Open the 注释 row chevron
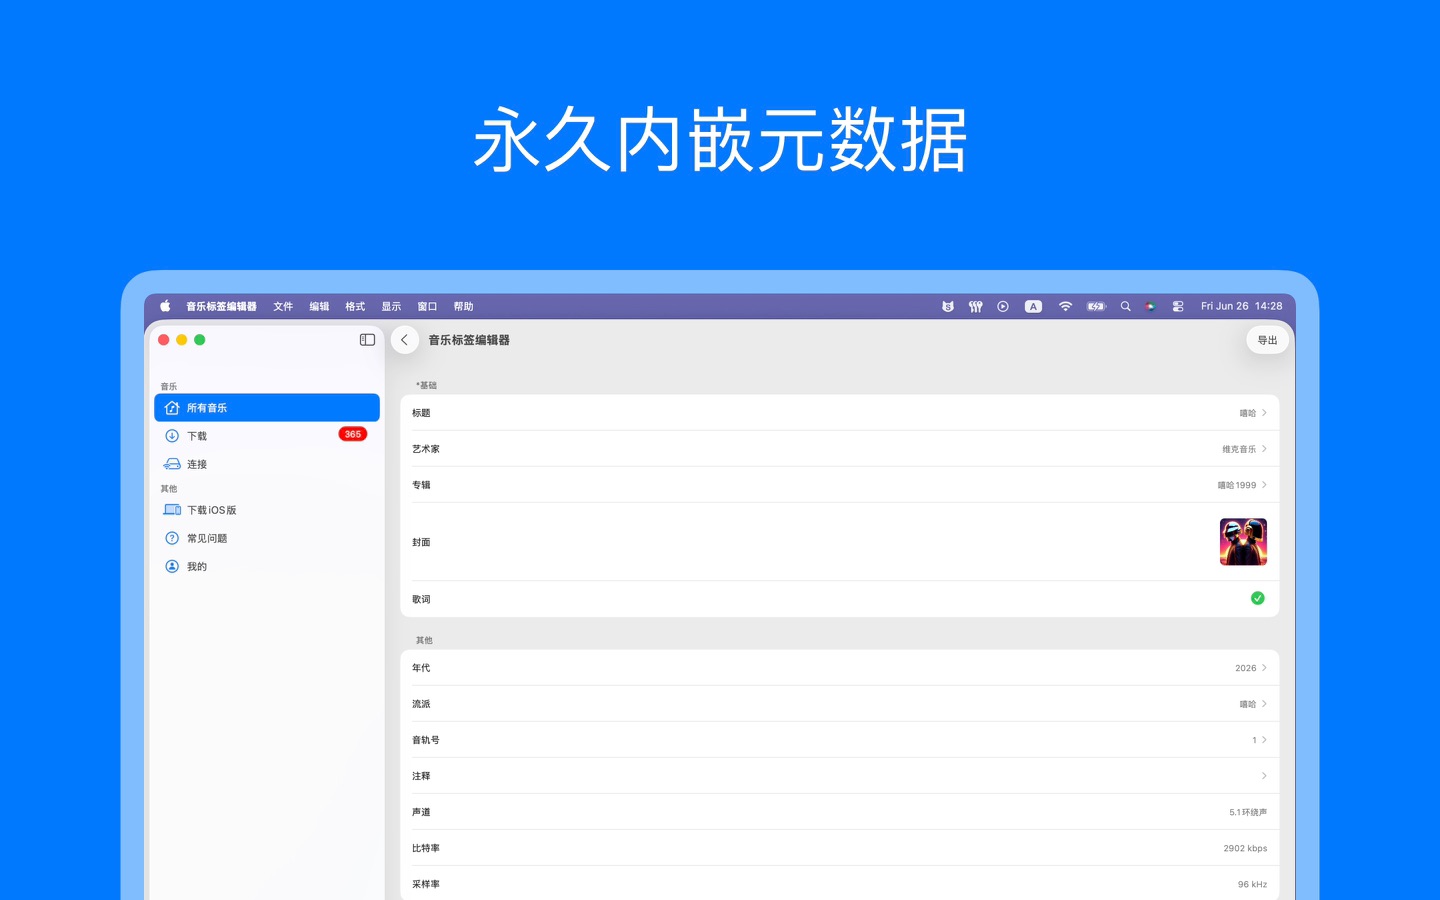Image resolution: width=1440 pixels, height=900 pixels. (x=1264, y=776)
